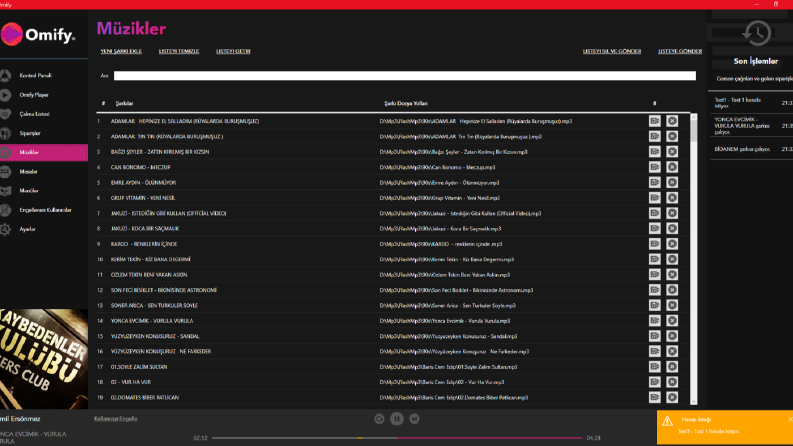Delete icon for Yonca Evcimik Vurula Vurula
793x446 pixels.
672,321
